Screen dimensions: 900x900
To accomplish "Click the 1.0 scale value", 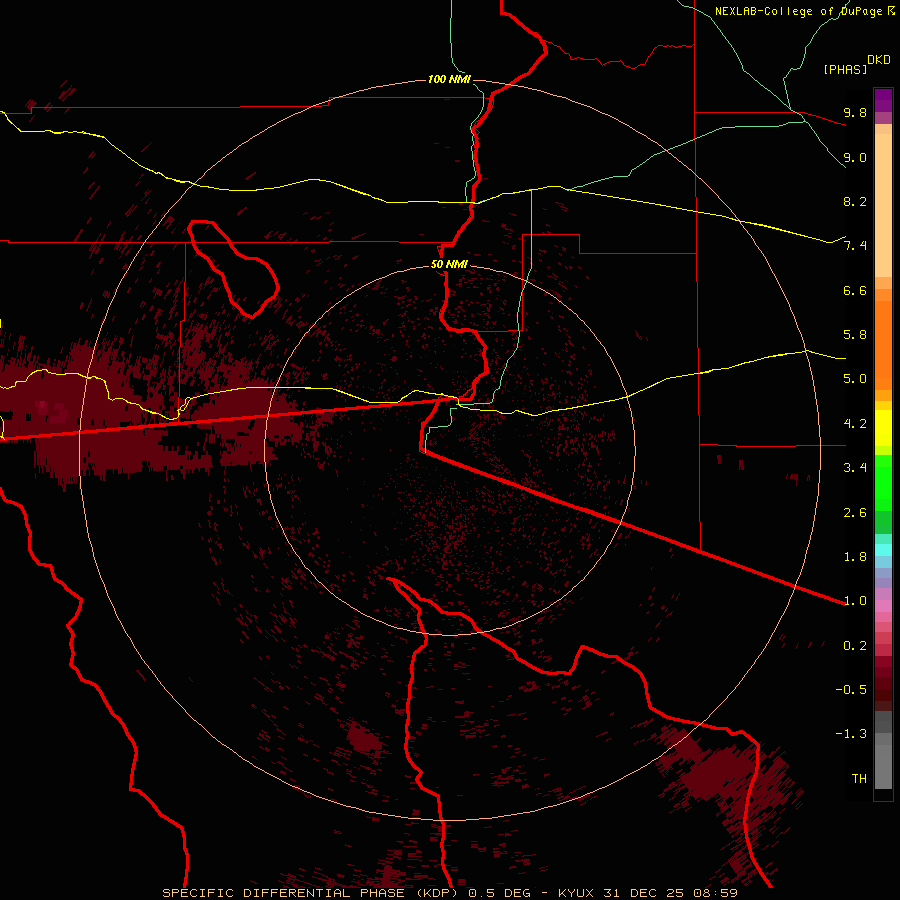I will click(855, 601).
